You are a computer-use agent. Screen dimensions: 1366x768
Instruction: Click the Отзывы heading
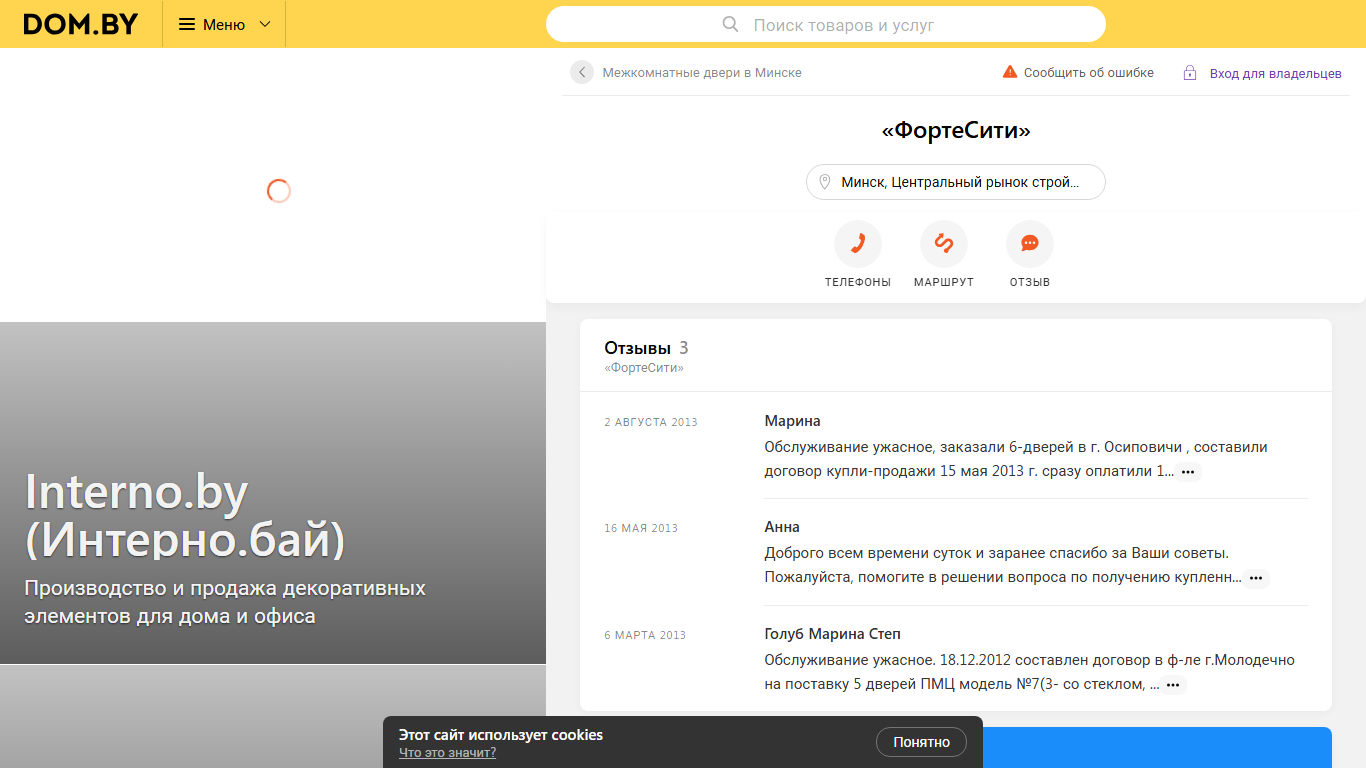click(637, 348)
